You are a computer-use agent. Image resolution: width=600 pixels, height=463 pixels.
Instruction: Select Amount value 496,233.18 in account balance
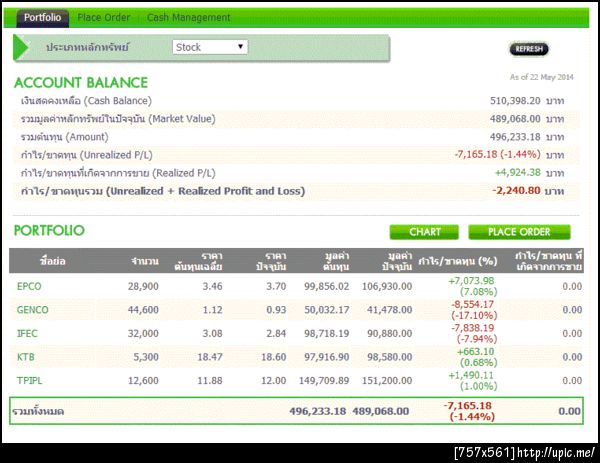515,137
